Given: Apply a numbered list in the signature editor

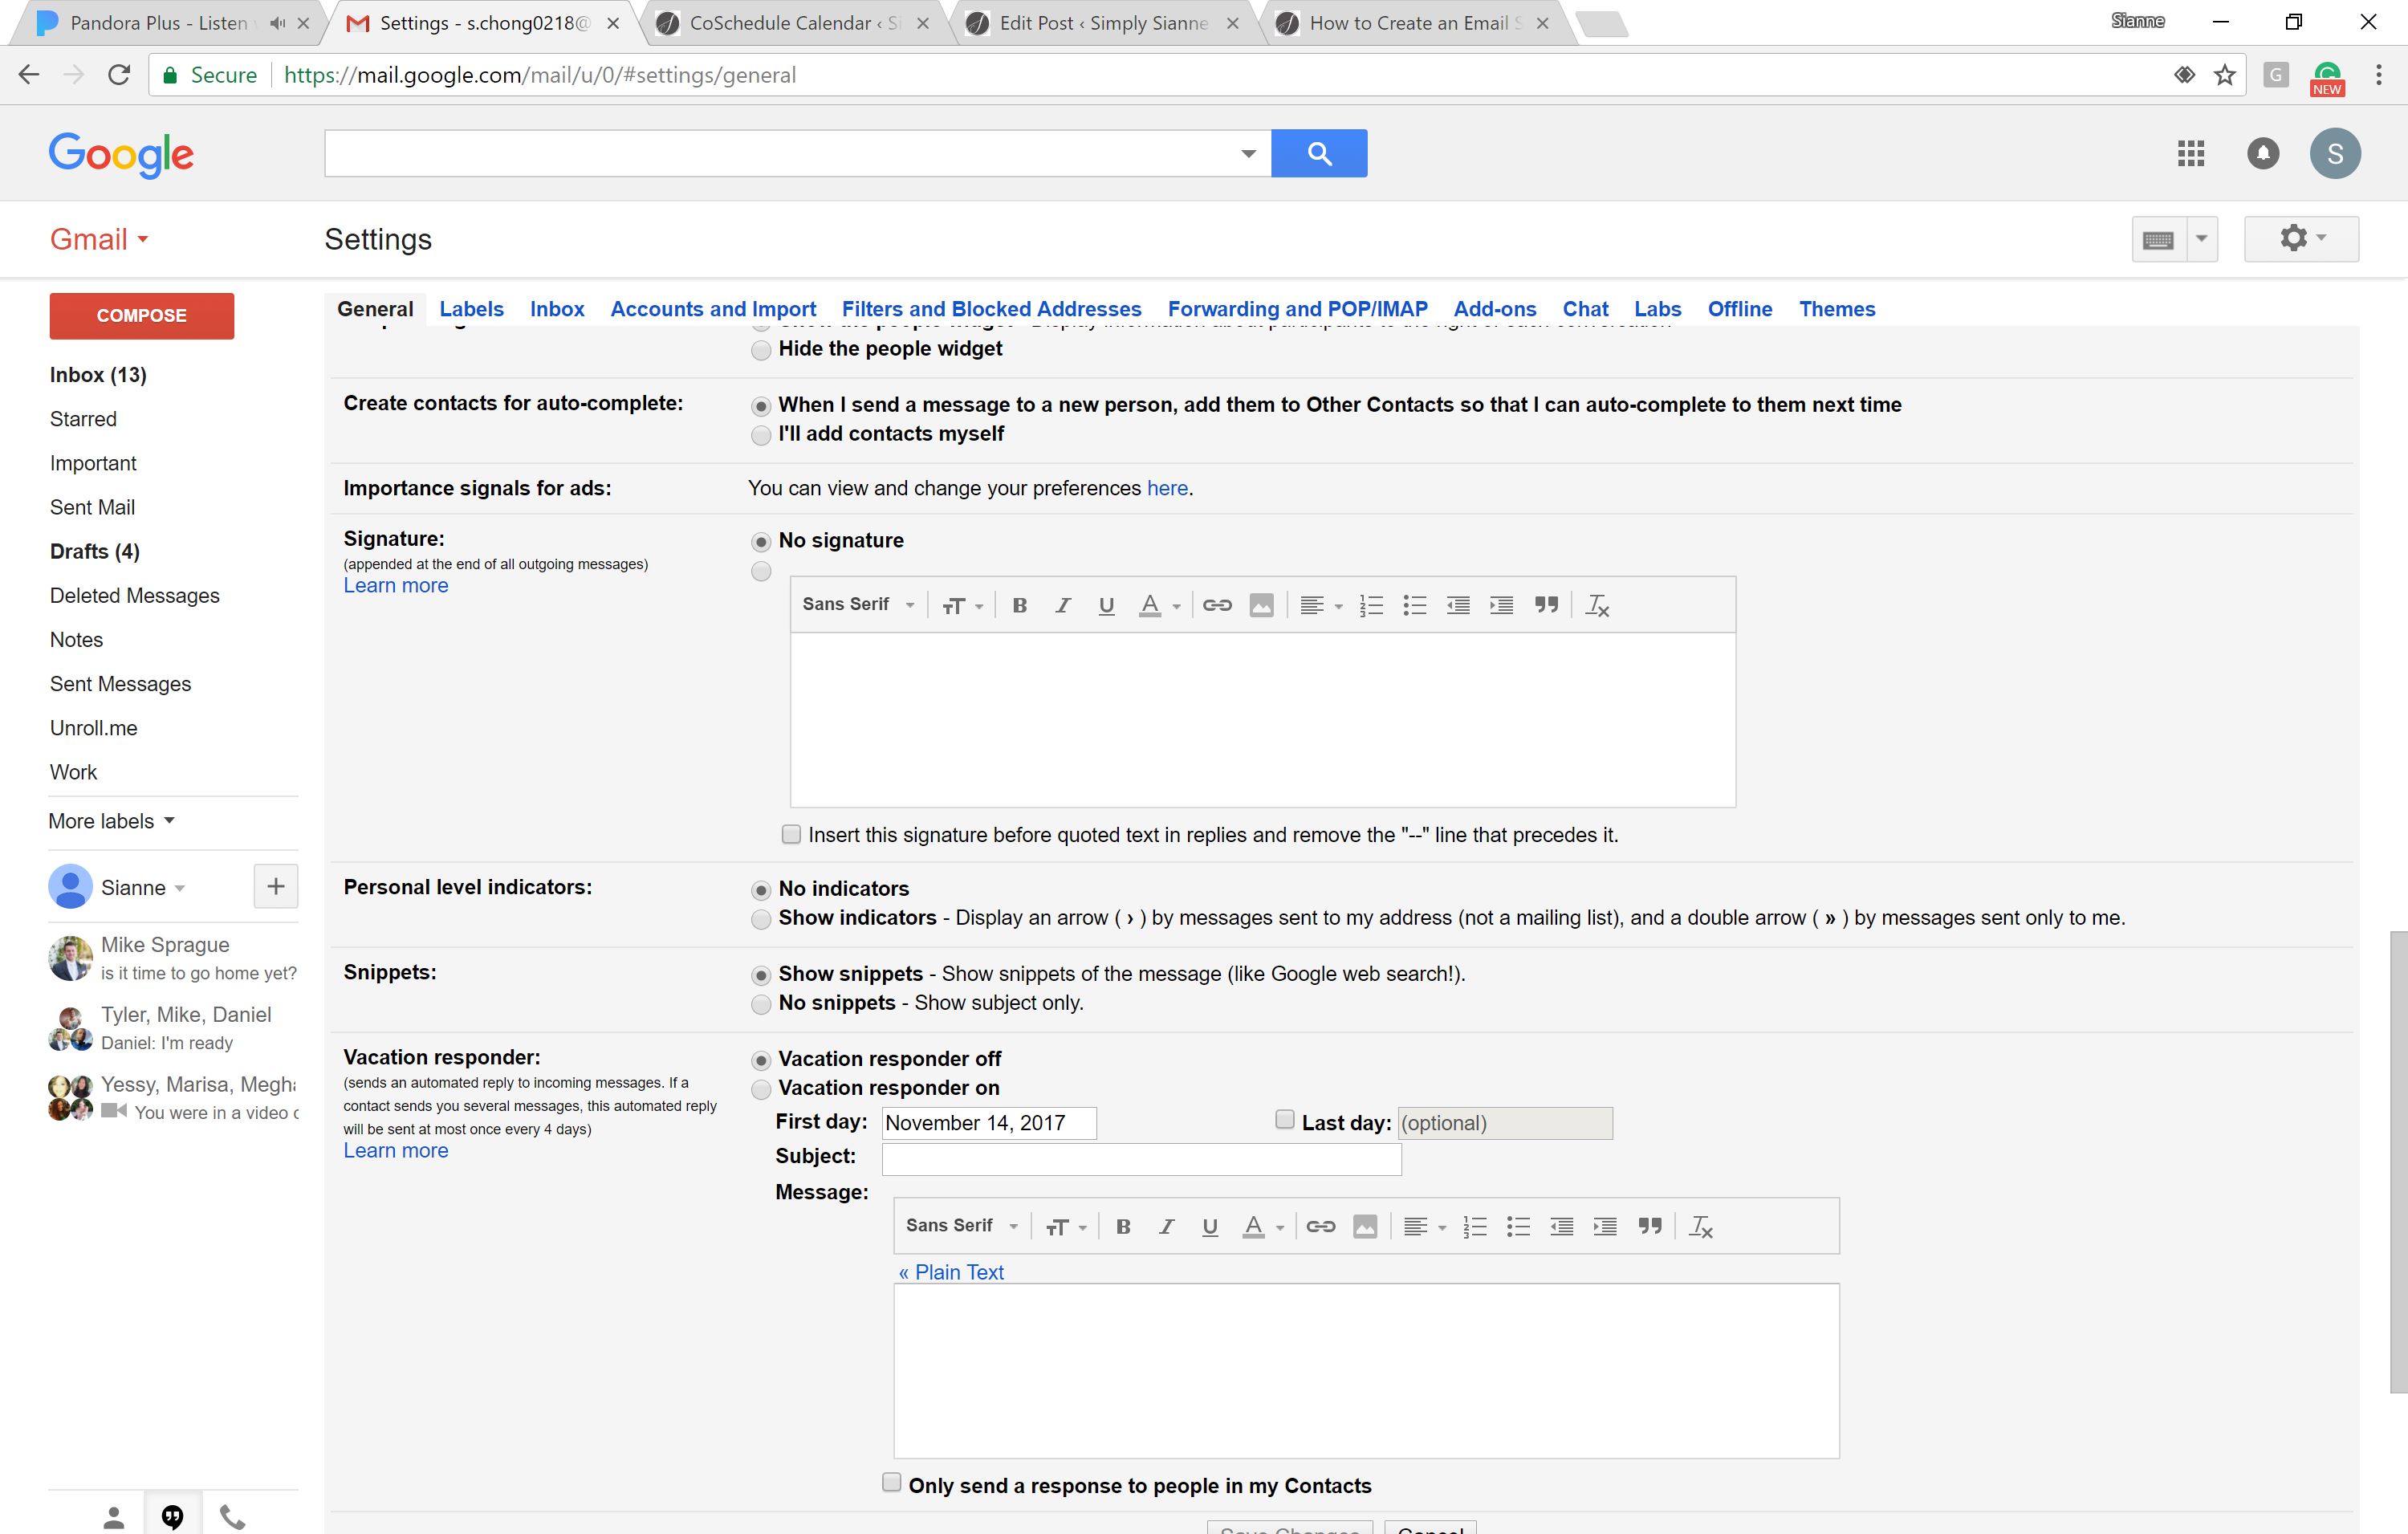Looking at the screenshot, I should click(x=1370, y=605).
